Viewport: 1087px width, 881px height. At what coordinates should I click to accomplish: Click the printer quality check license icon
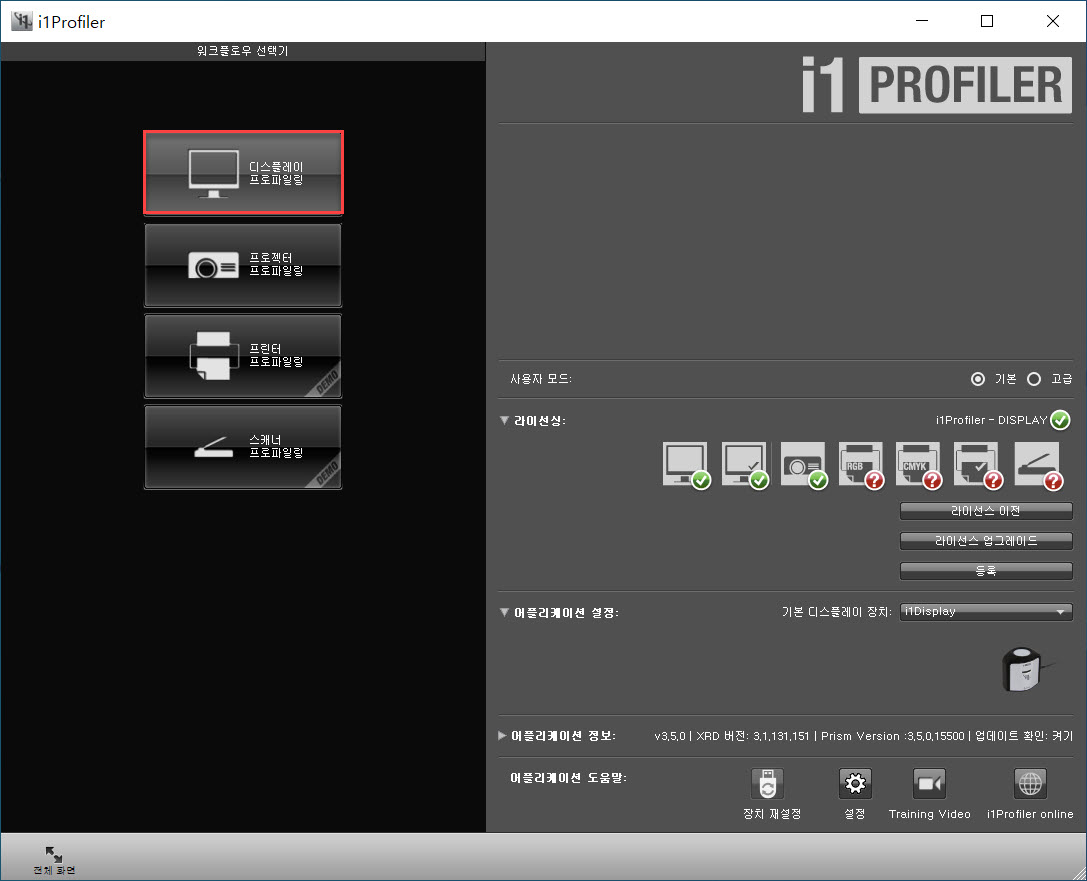pyautogui.click(x=978, y=465)
